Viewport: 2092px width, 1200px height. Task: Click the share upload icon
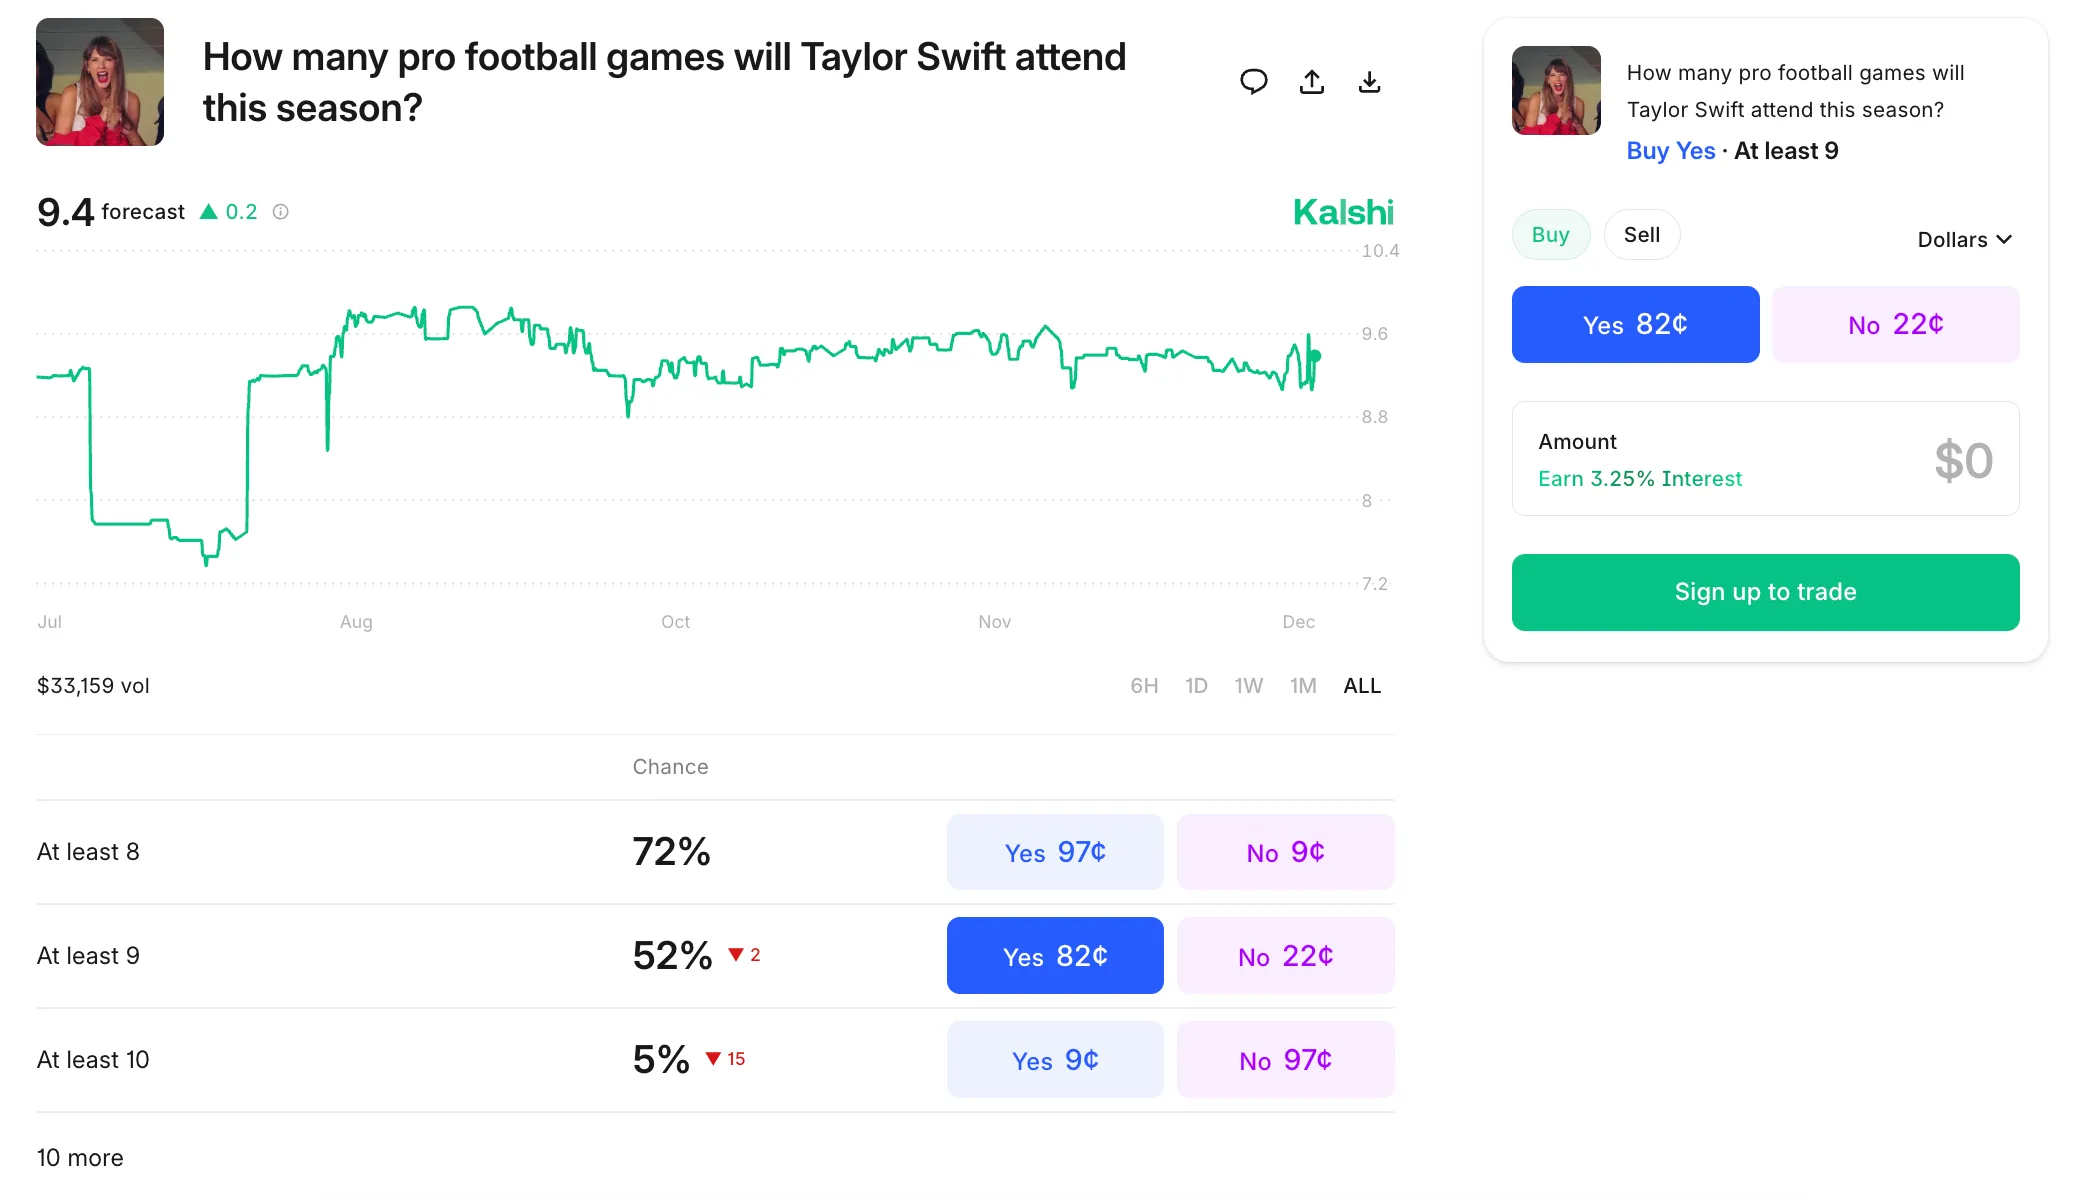1312,82
